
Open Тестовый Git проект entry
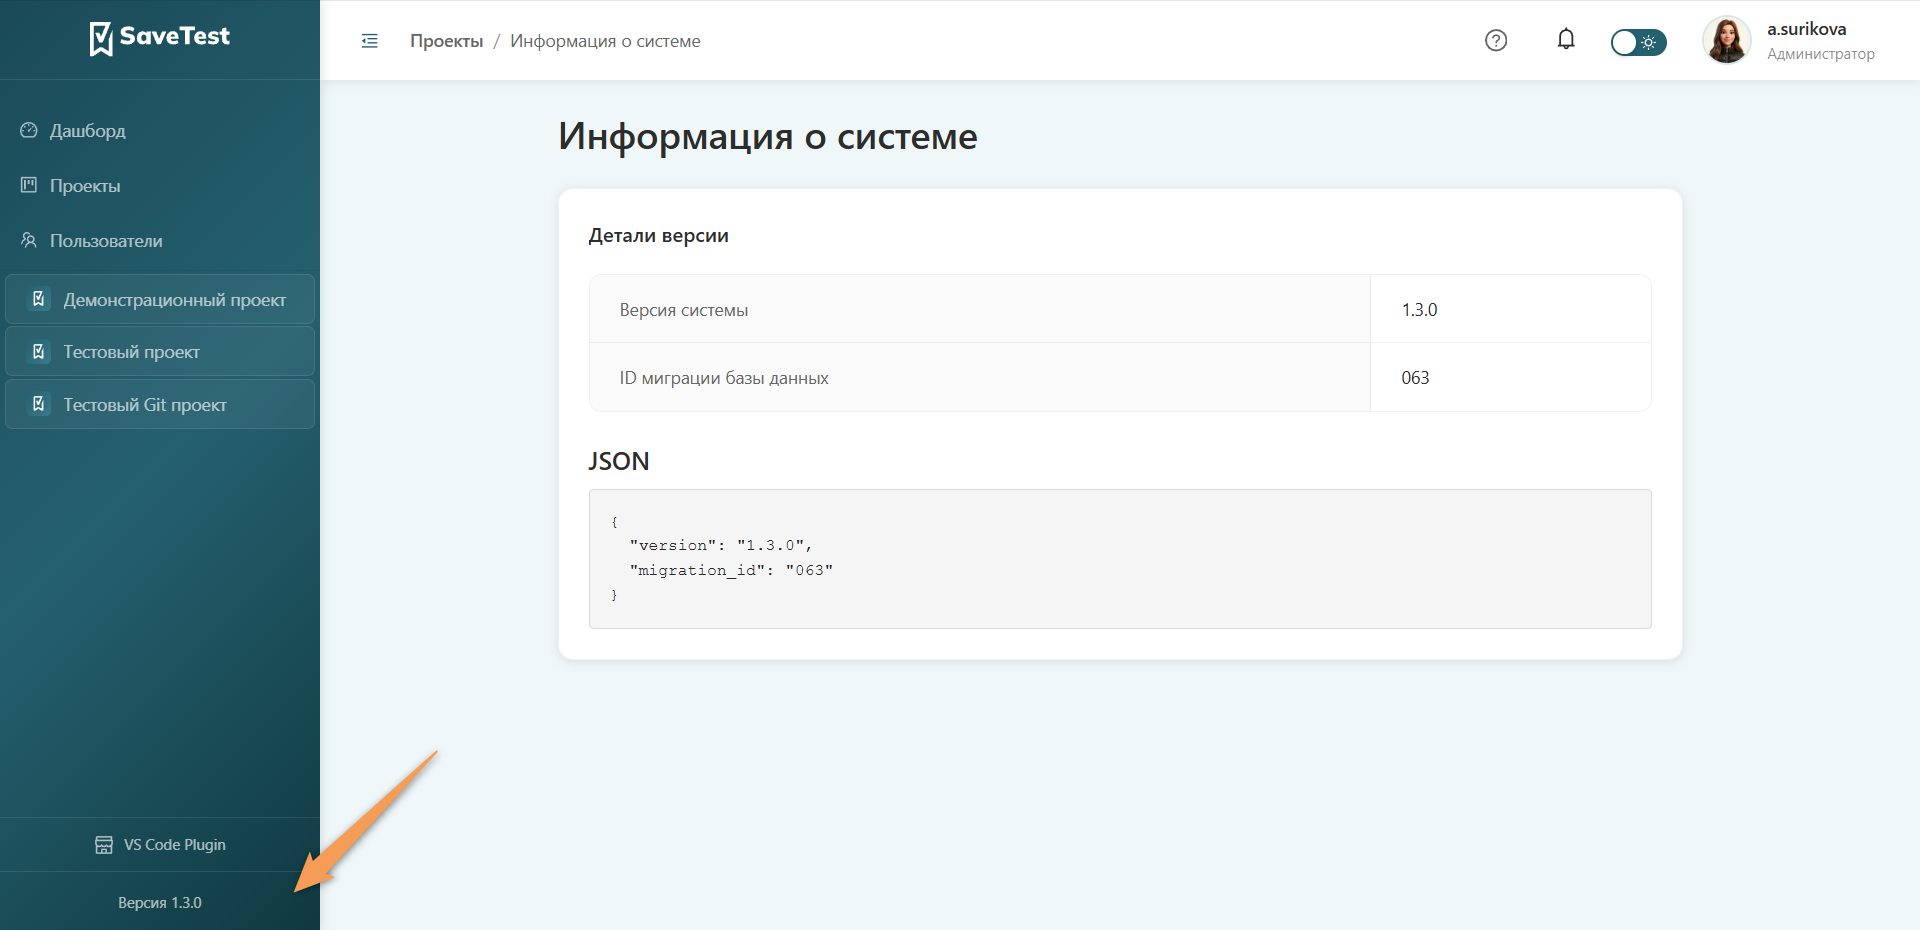pyautogui.click(x=160, y=404)
